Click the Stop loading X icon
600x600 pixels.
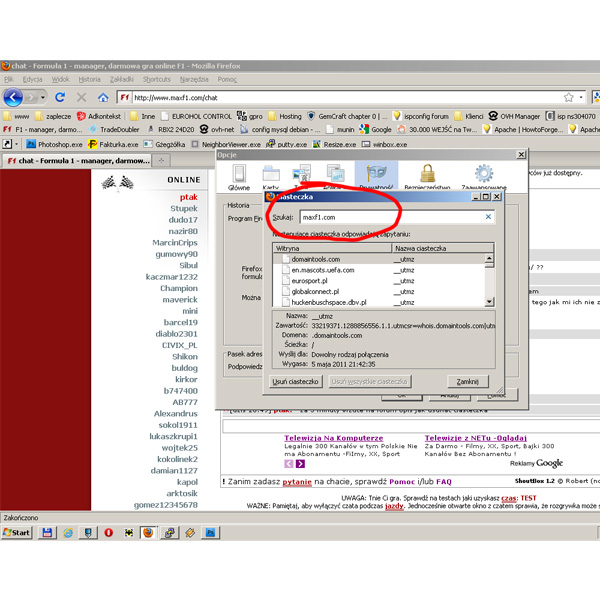click(x=81, y=97)
